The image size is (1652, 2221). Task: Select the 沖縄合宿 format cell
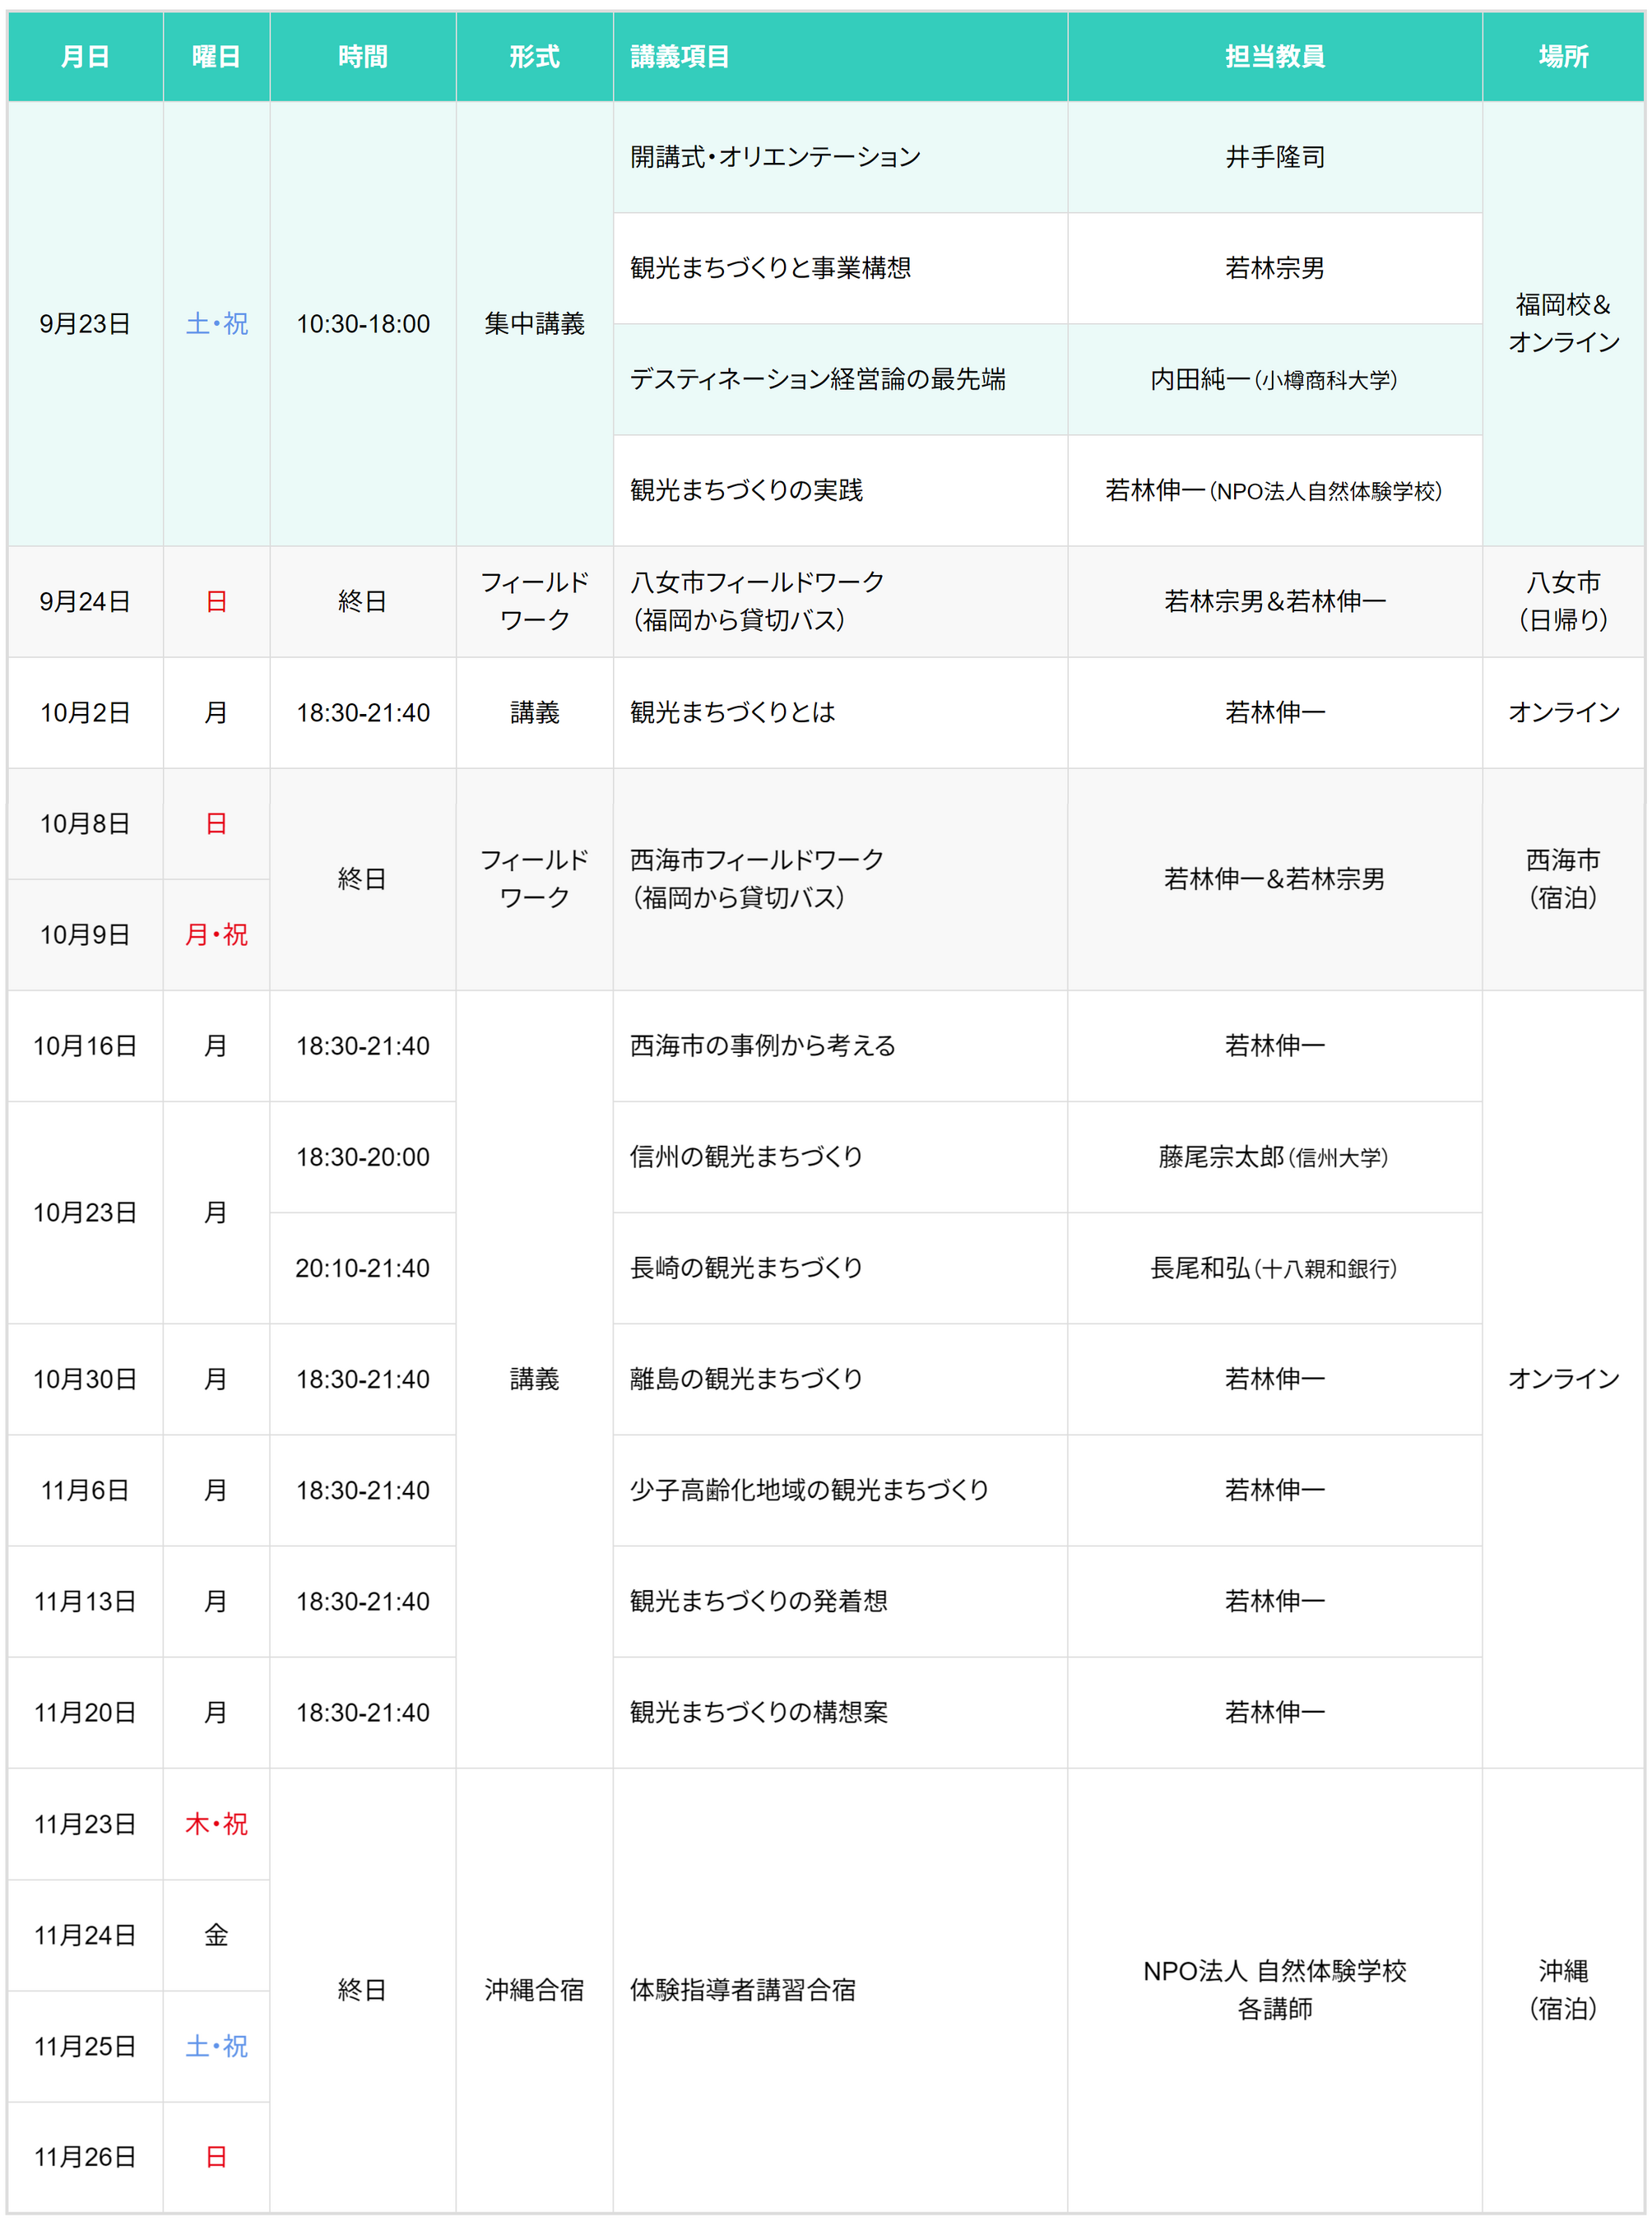click(x=534, y=1990)
